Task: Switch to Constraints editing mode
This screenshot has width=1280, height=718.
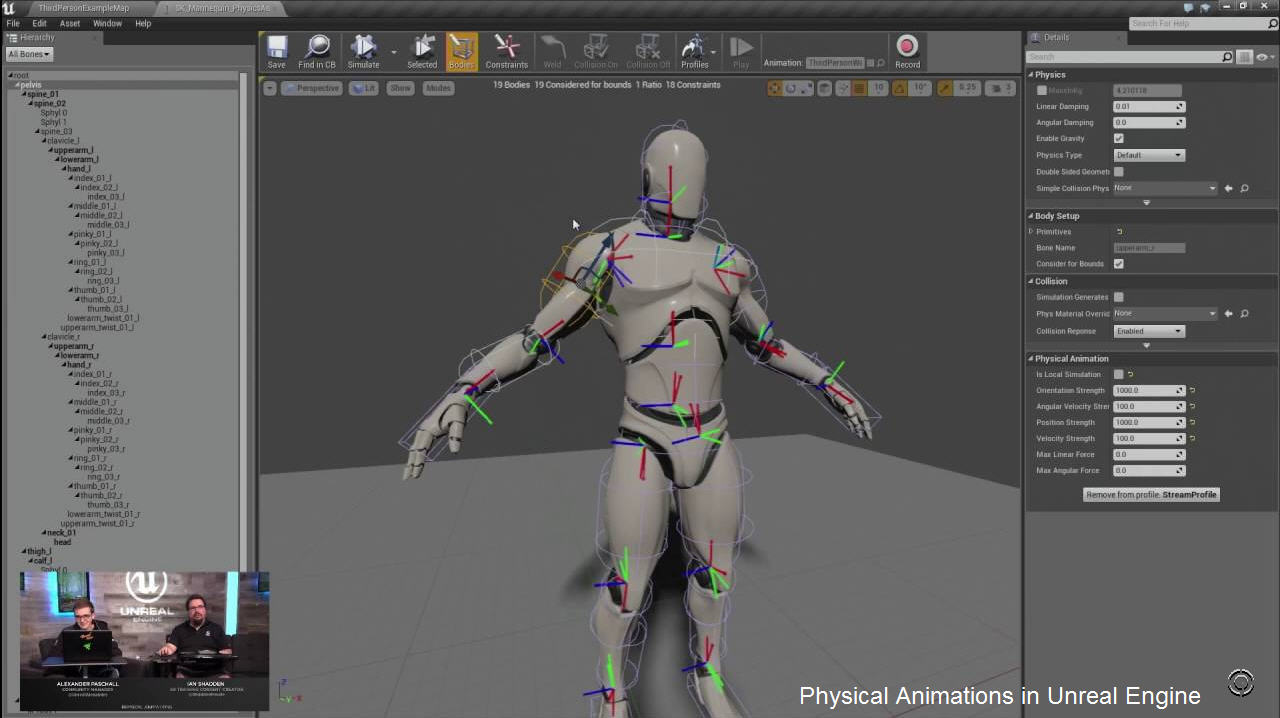Action: tap(507, 52)
